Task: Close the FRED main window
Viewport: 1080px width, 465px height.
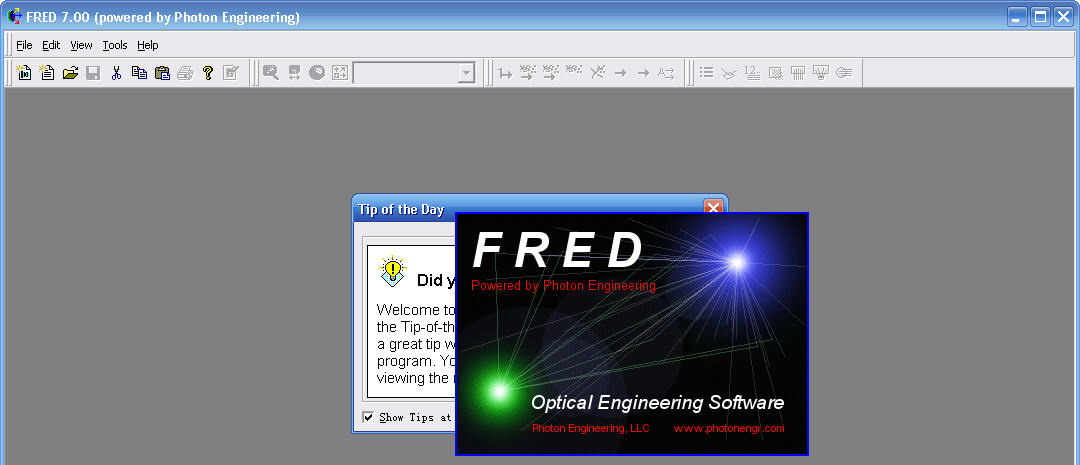Action: pyautogui.click(x=1063, y=17)
